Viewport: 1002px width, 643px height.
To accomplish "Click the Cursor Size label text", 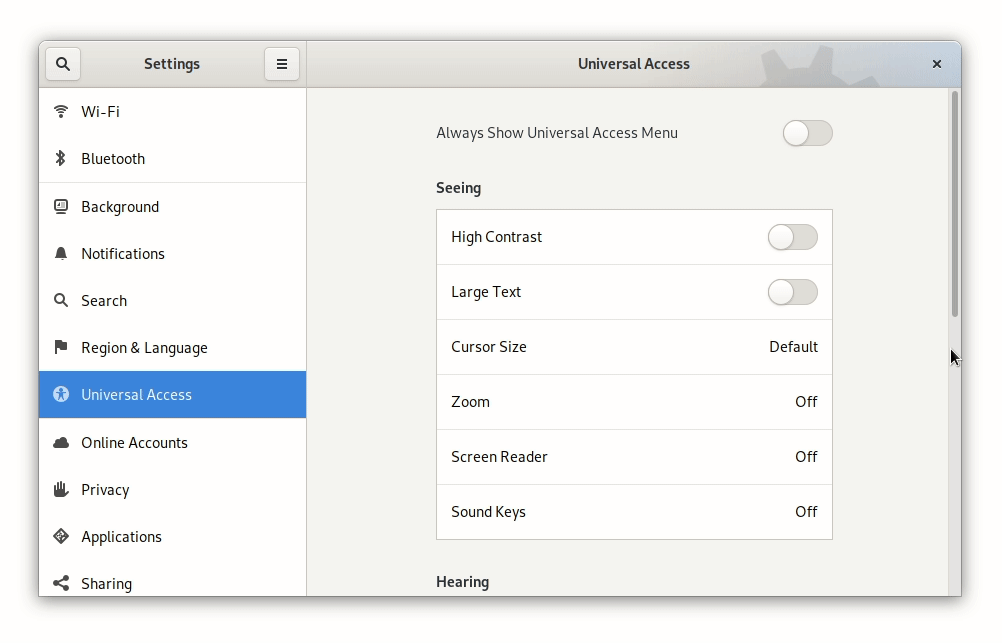I will click(x=489, y=347).
